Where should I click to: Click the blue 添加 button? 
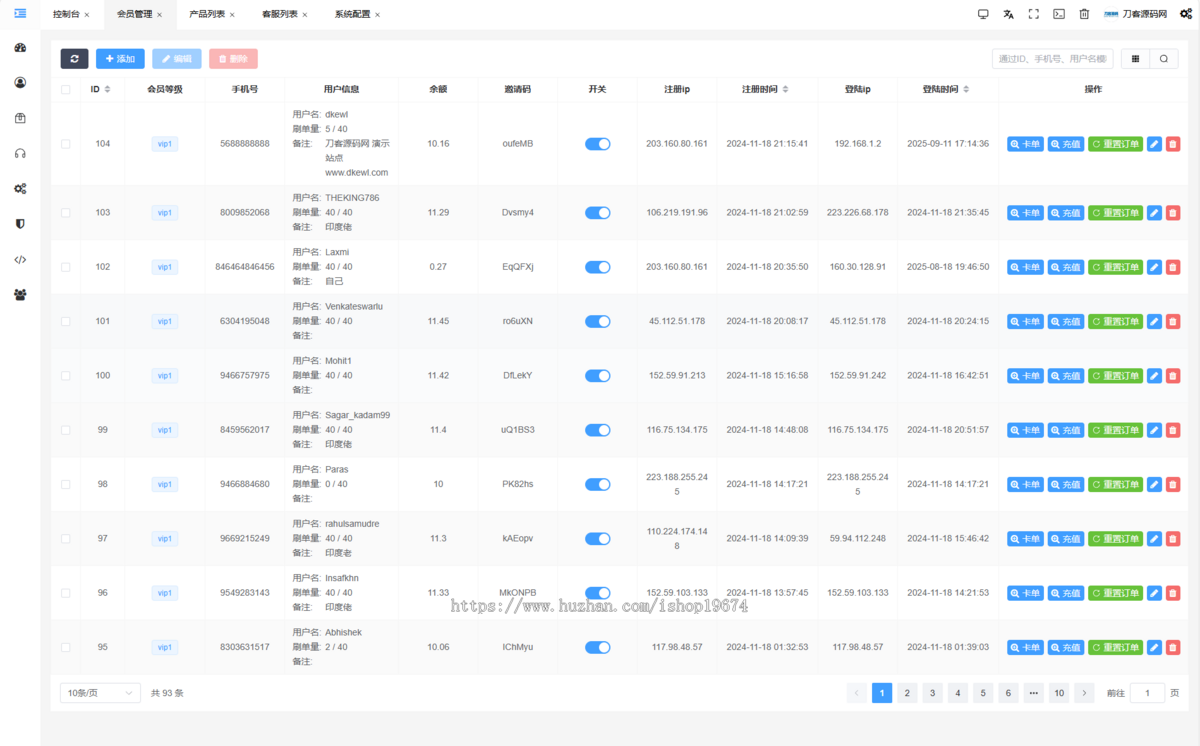coord(120,59)
